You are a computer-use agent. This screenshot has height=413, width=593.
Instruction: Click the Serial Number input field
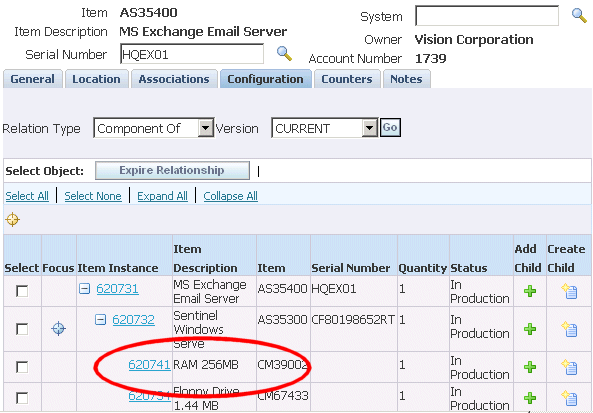tap(192, 54)
